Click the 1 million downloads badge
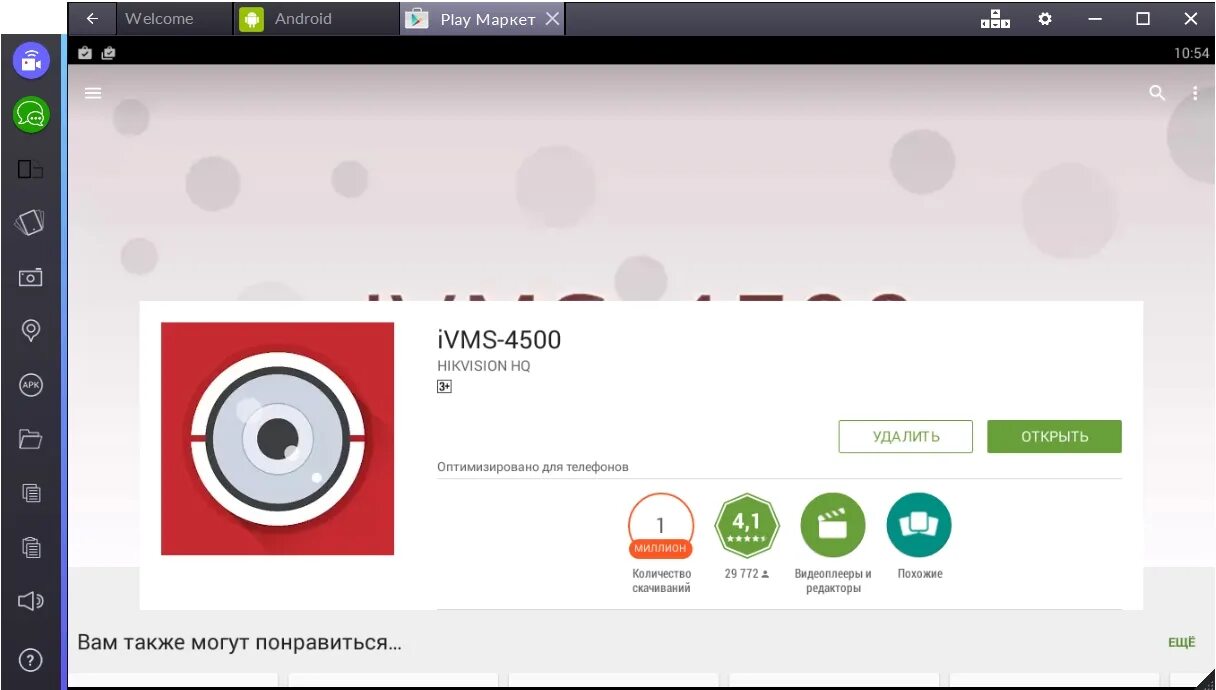This screenshot has width=1216, height=690. pyautogui.click(x=661, y=525)
